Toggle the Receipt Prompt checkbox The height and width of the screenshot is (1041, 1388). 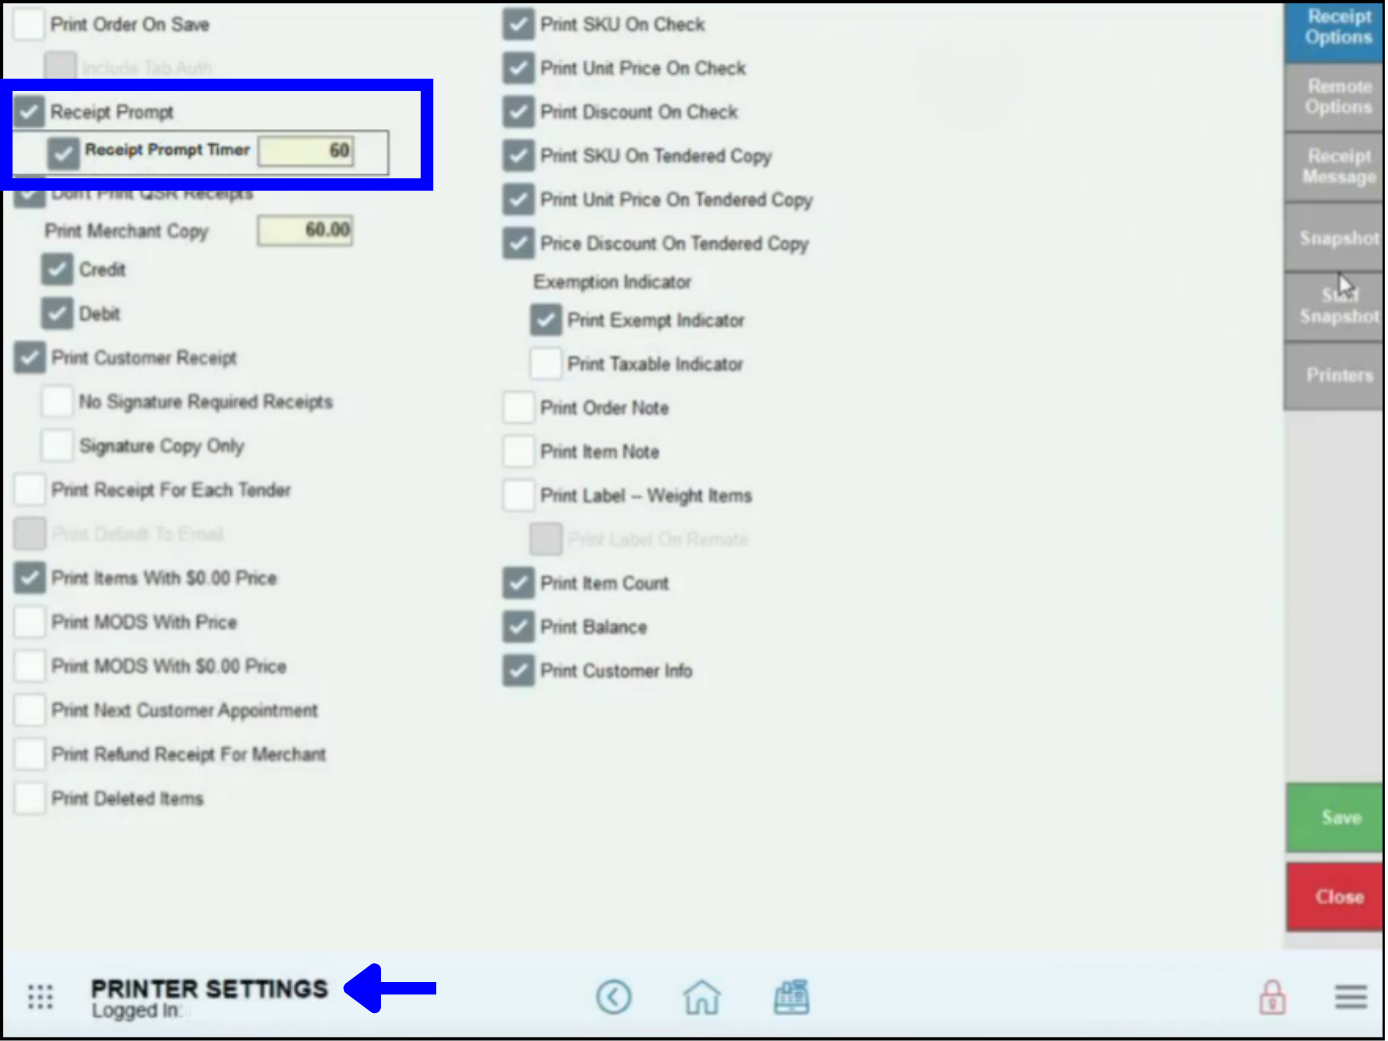click(29, 112)
